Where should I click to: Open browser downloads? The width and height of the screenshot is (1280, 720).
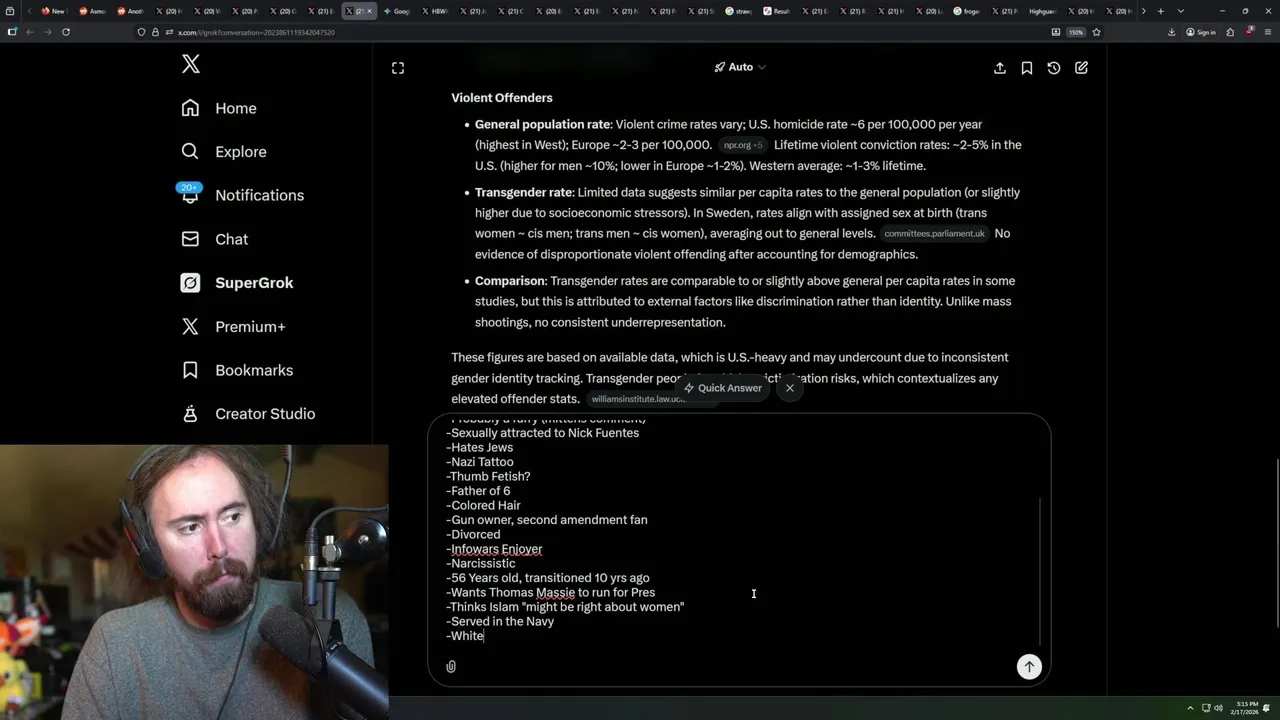1171,32
